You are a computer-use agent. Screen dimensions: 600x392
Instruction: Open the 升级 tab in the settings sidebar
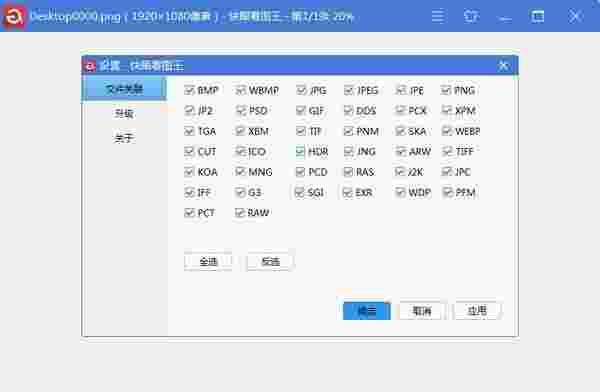click(124, 113)
